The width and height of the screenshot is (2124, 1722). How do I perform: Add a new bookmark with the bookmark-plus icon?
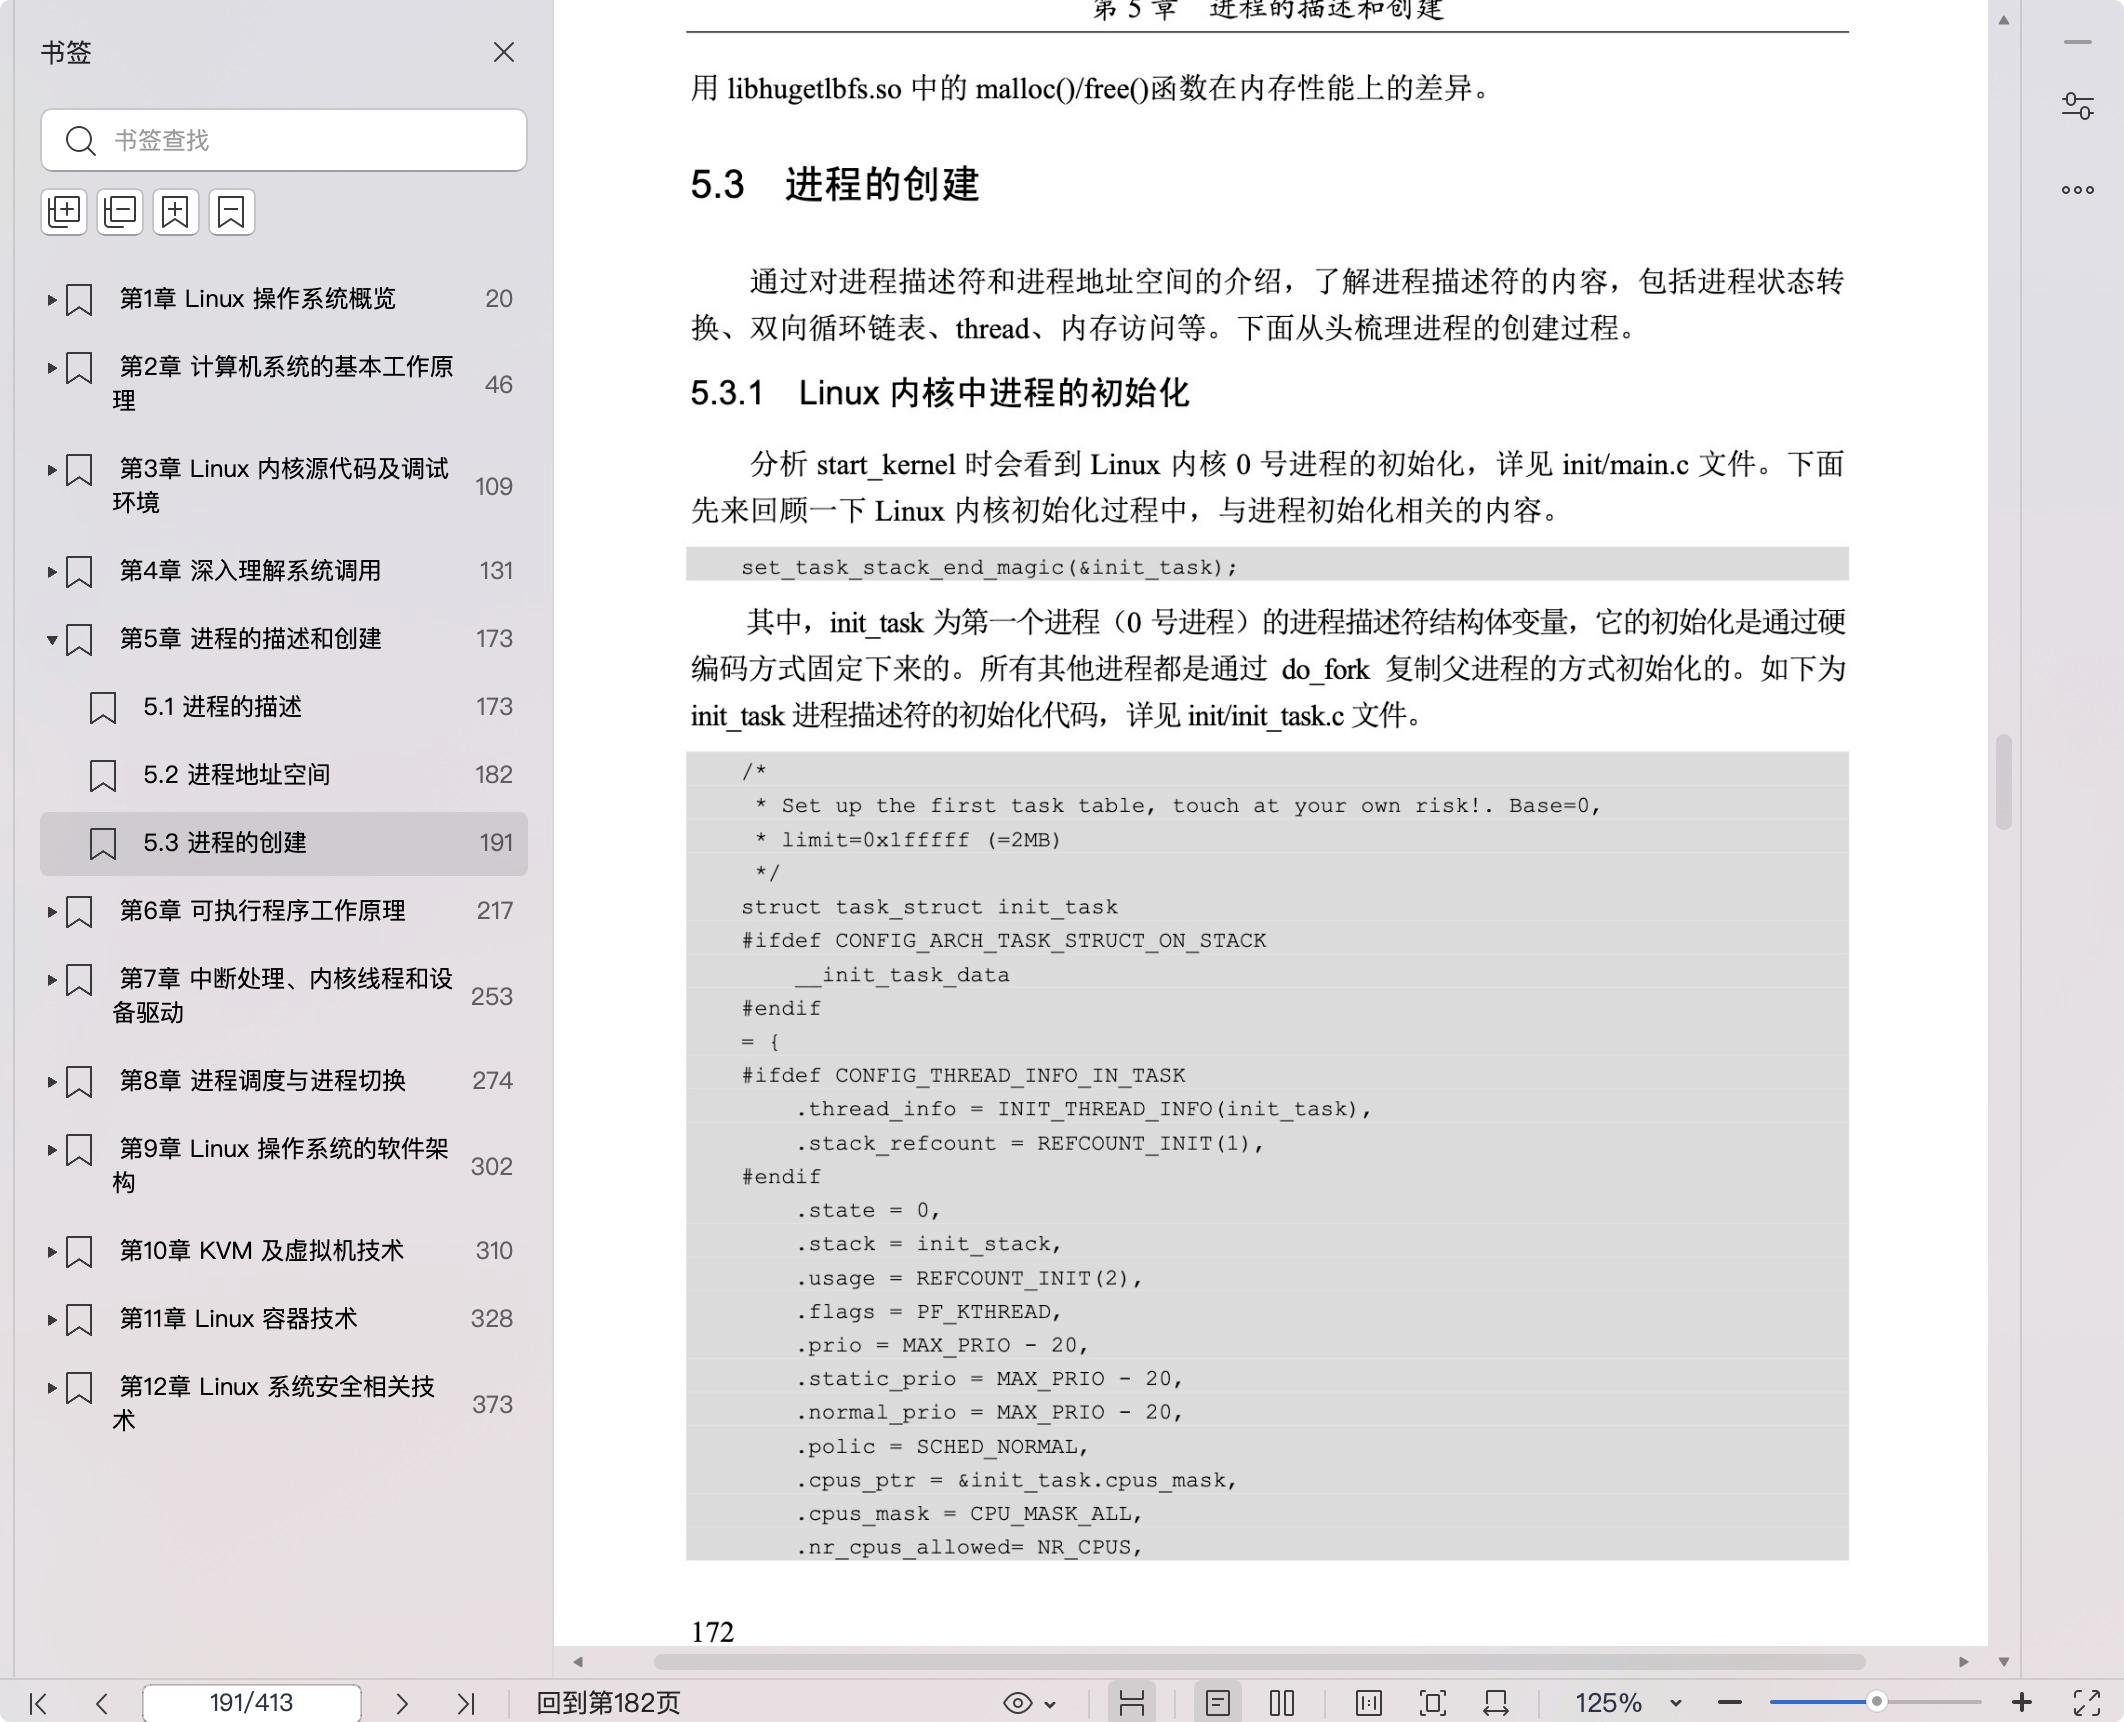click(x=176, y=212)
